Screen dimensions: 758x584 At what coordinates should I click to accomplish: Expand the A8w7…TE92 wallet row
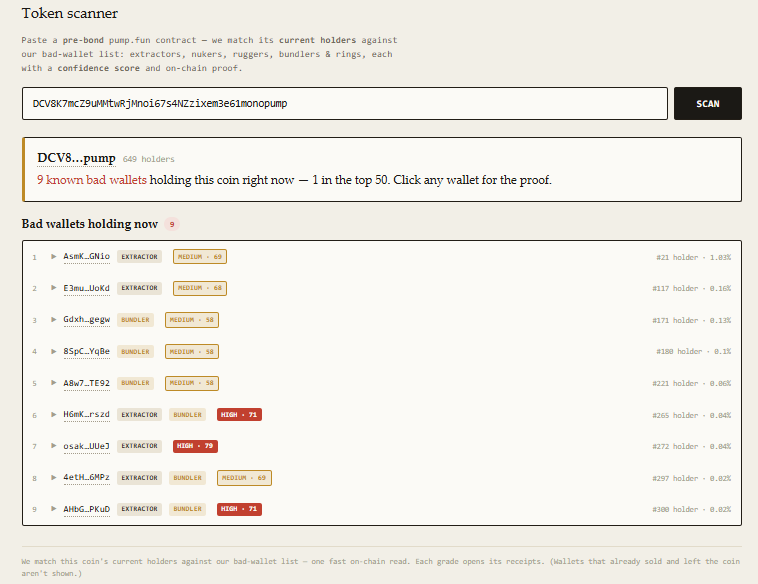[54, 383]
